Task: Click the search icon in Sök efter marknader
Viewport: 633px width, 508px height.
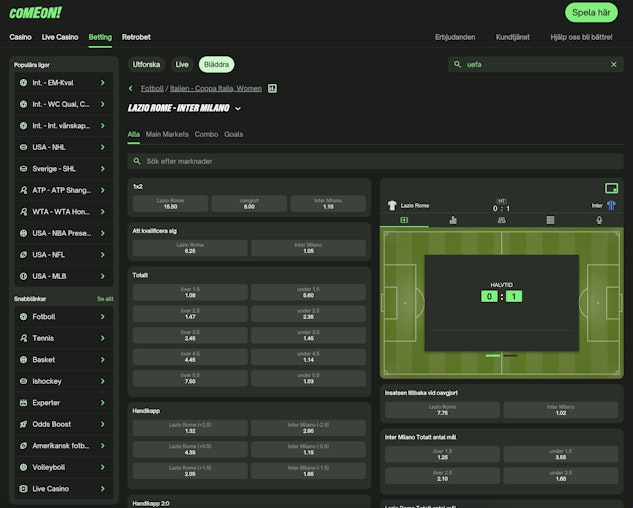Action: pos(137,161)
